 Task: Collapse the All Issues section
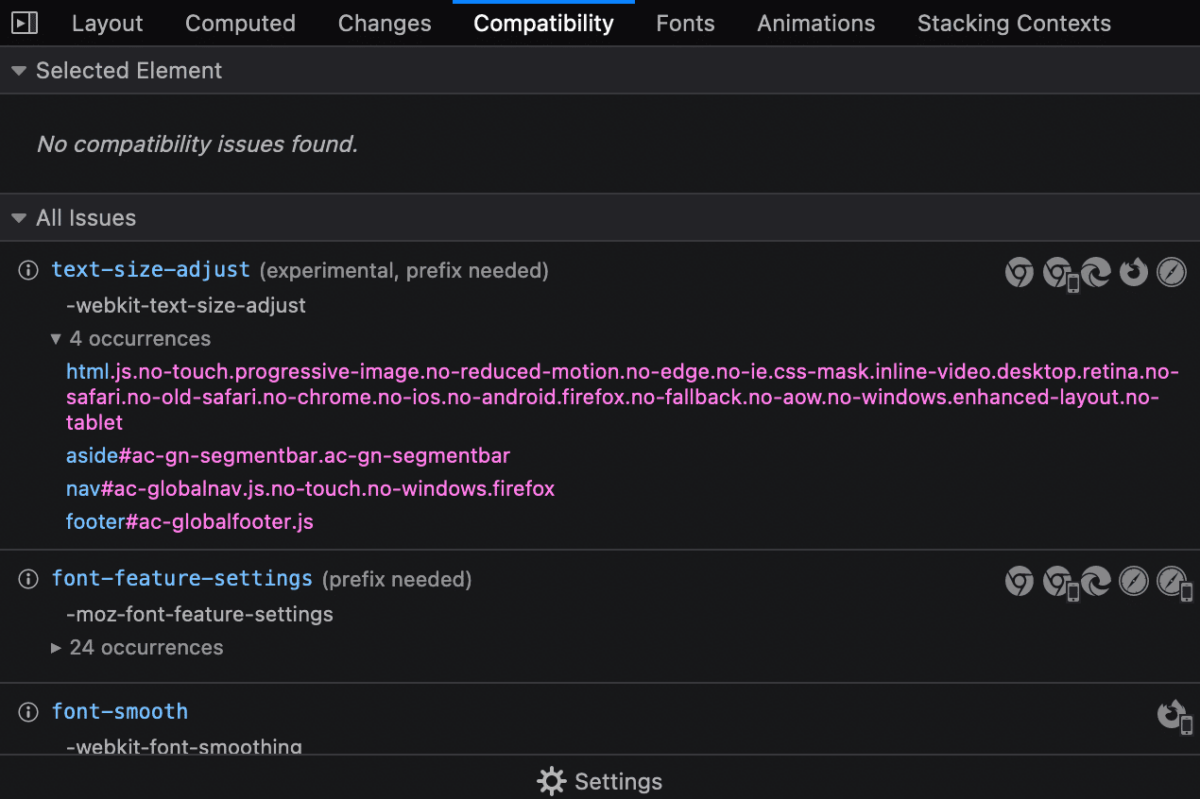(x=18, y=217)
